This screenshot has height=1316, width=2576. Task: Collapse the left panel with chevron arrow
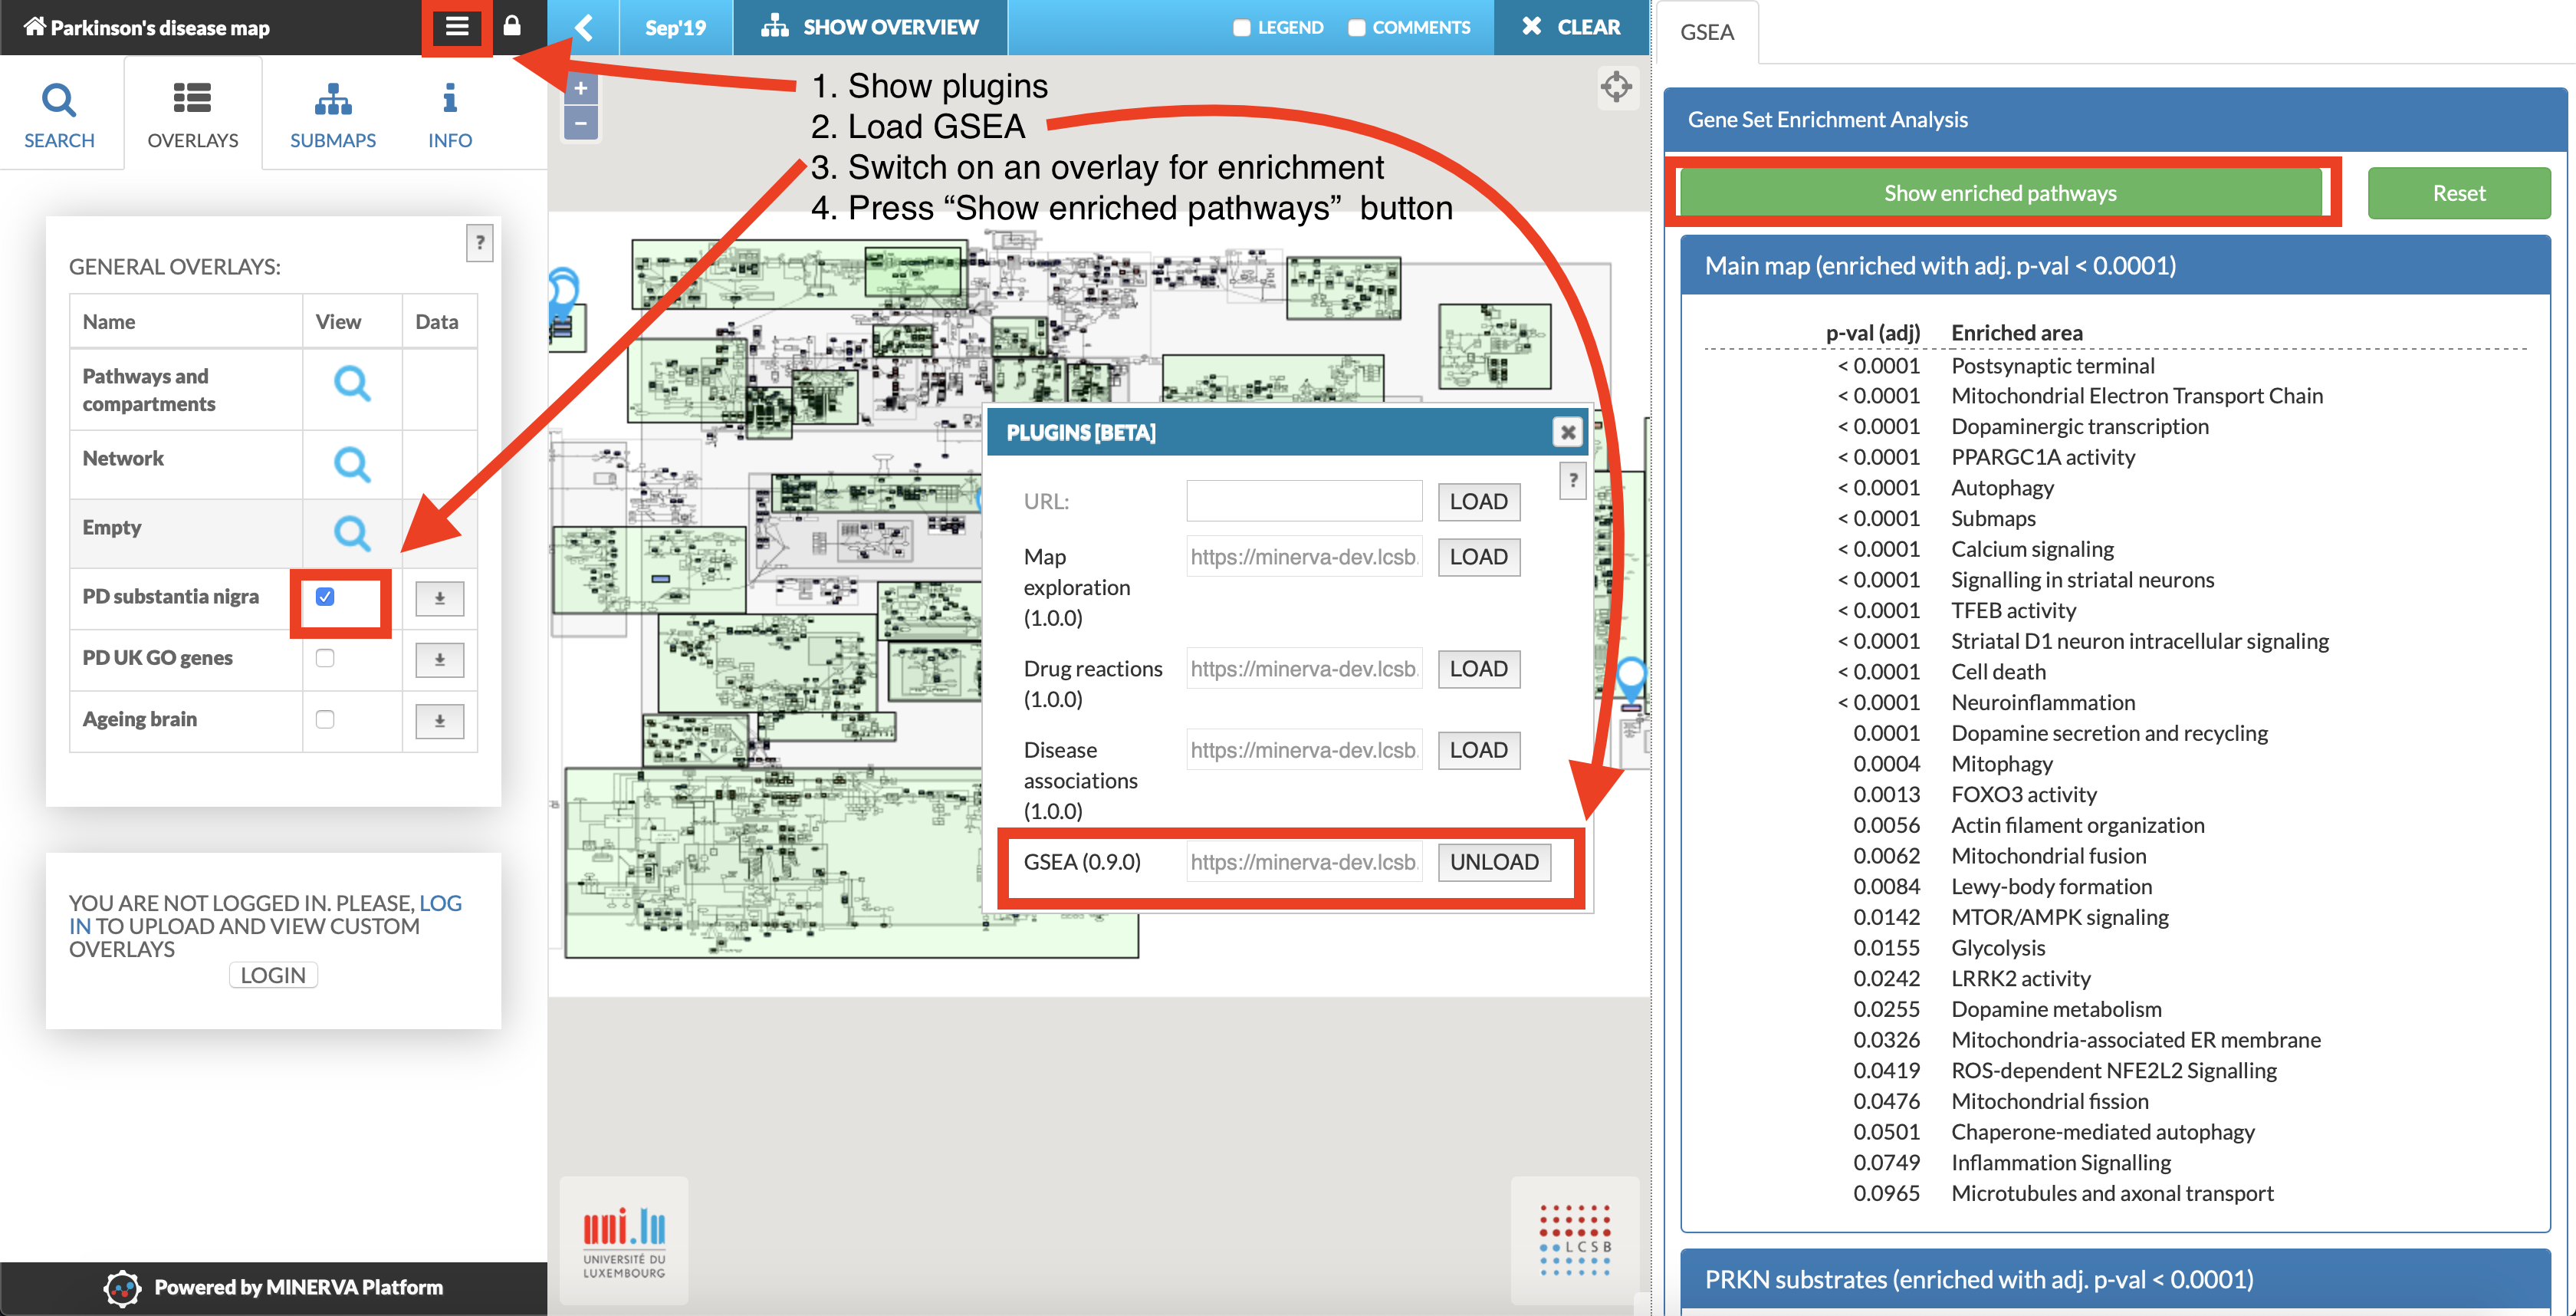click(584, 28)
